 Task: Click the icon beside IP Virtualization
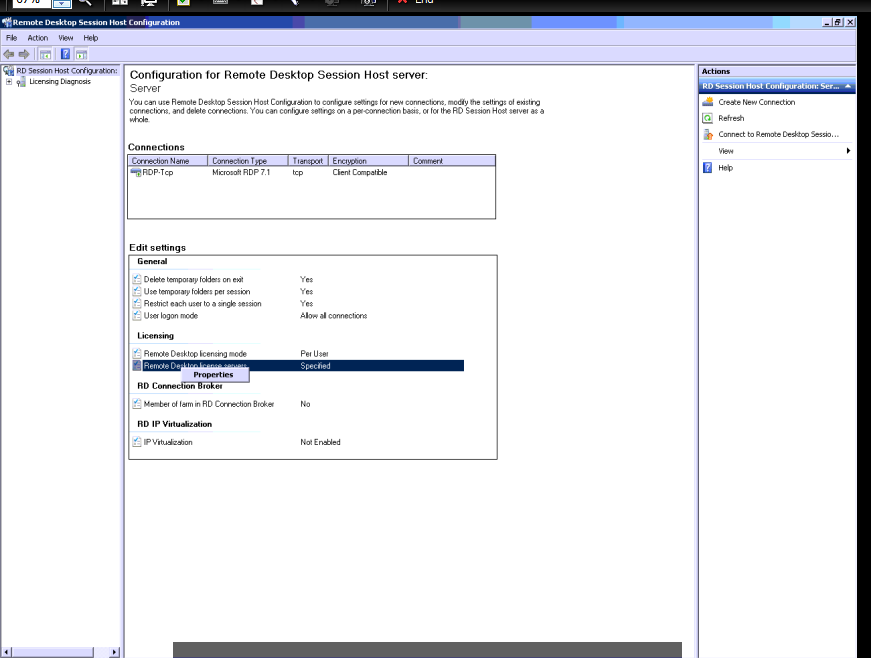tap(137, 442)
